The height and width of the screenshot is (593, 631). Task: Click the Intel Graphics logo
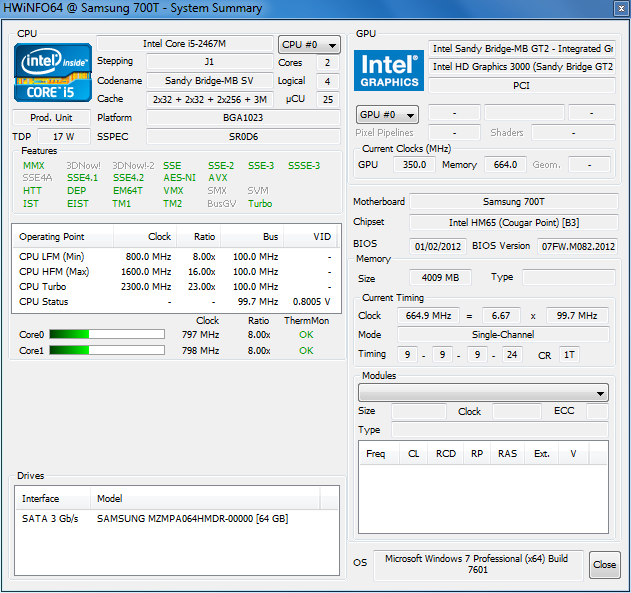point(389,70)
